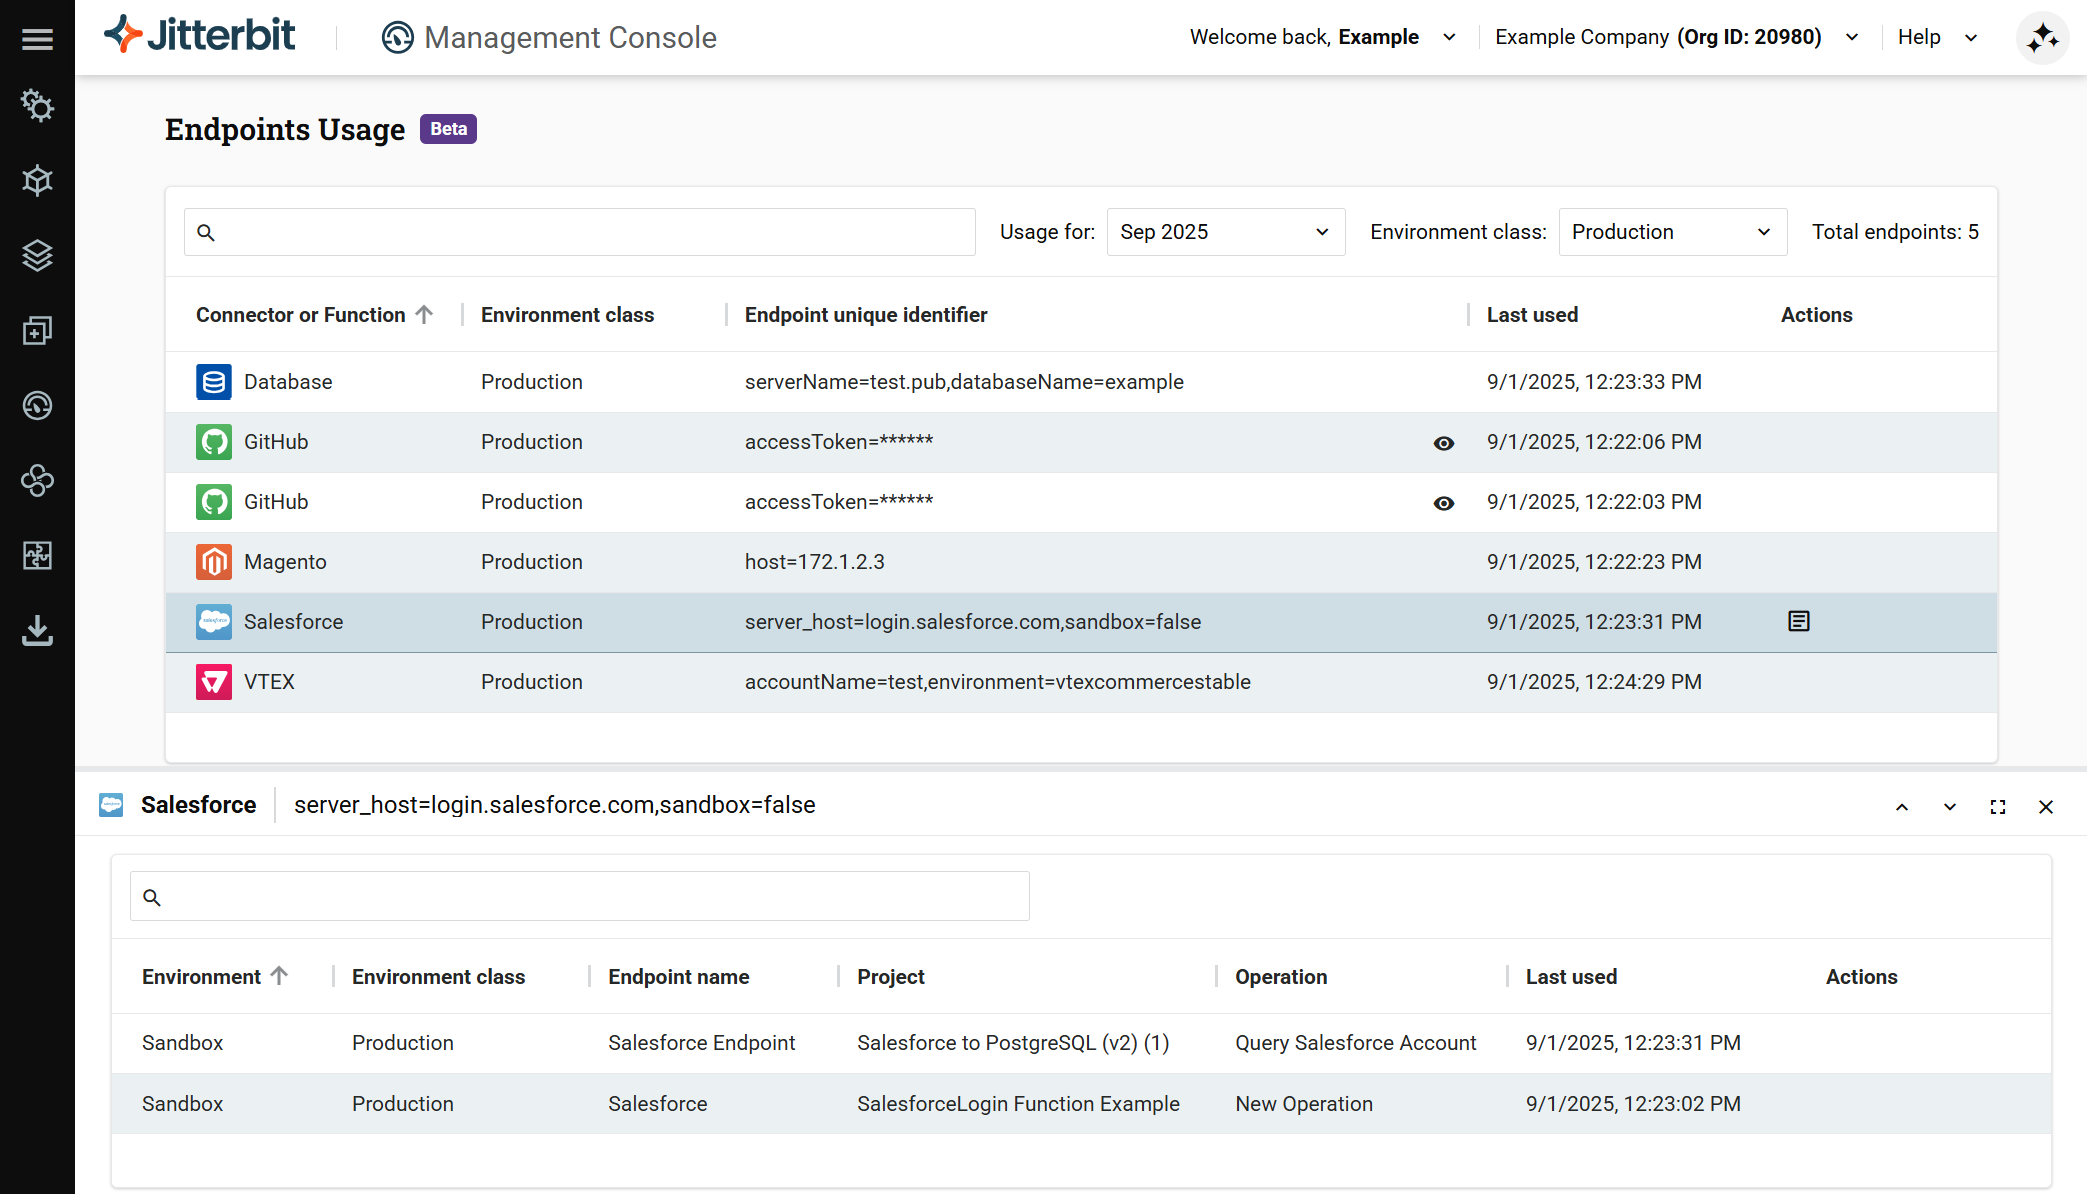Open the hamburger navigation menu

(37, 38)
